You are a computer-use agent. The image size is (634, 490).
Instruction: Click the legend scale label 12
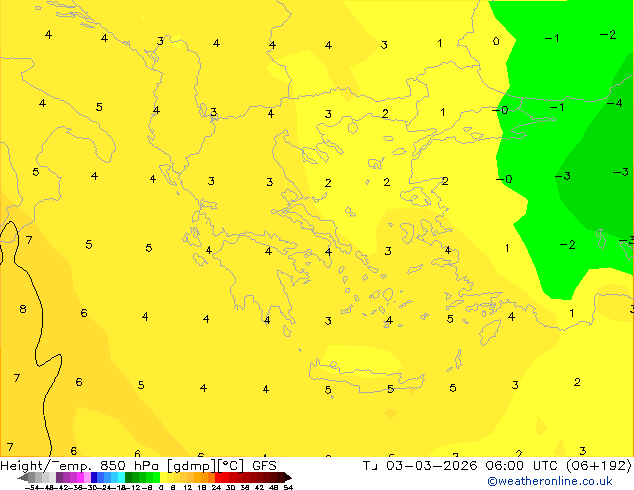tap(188, 488)
